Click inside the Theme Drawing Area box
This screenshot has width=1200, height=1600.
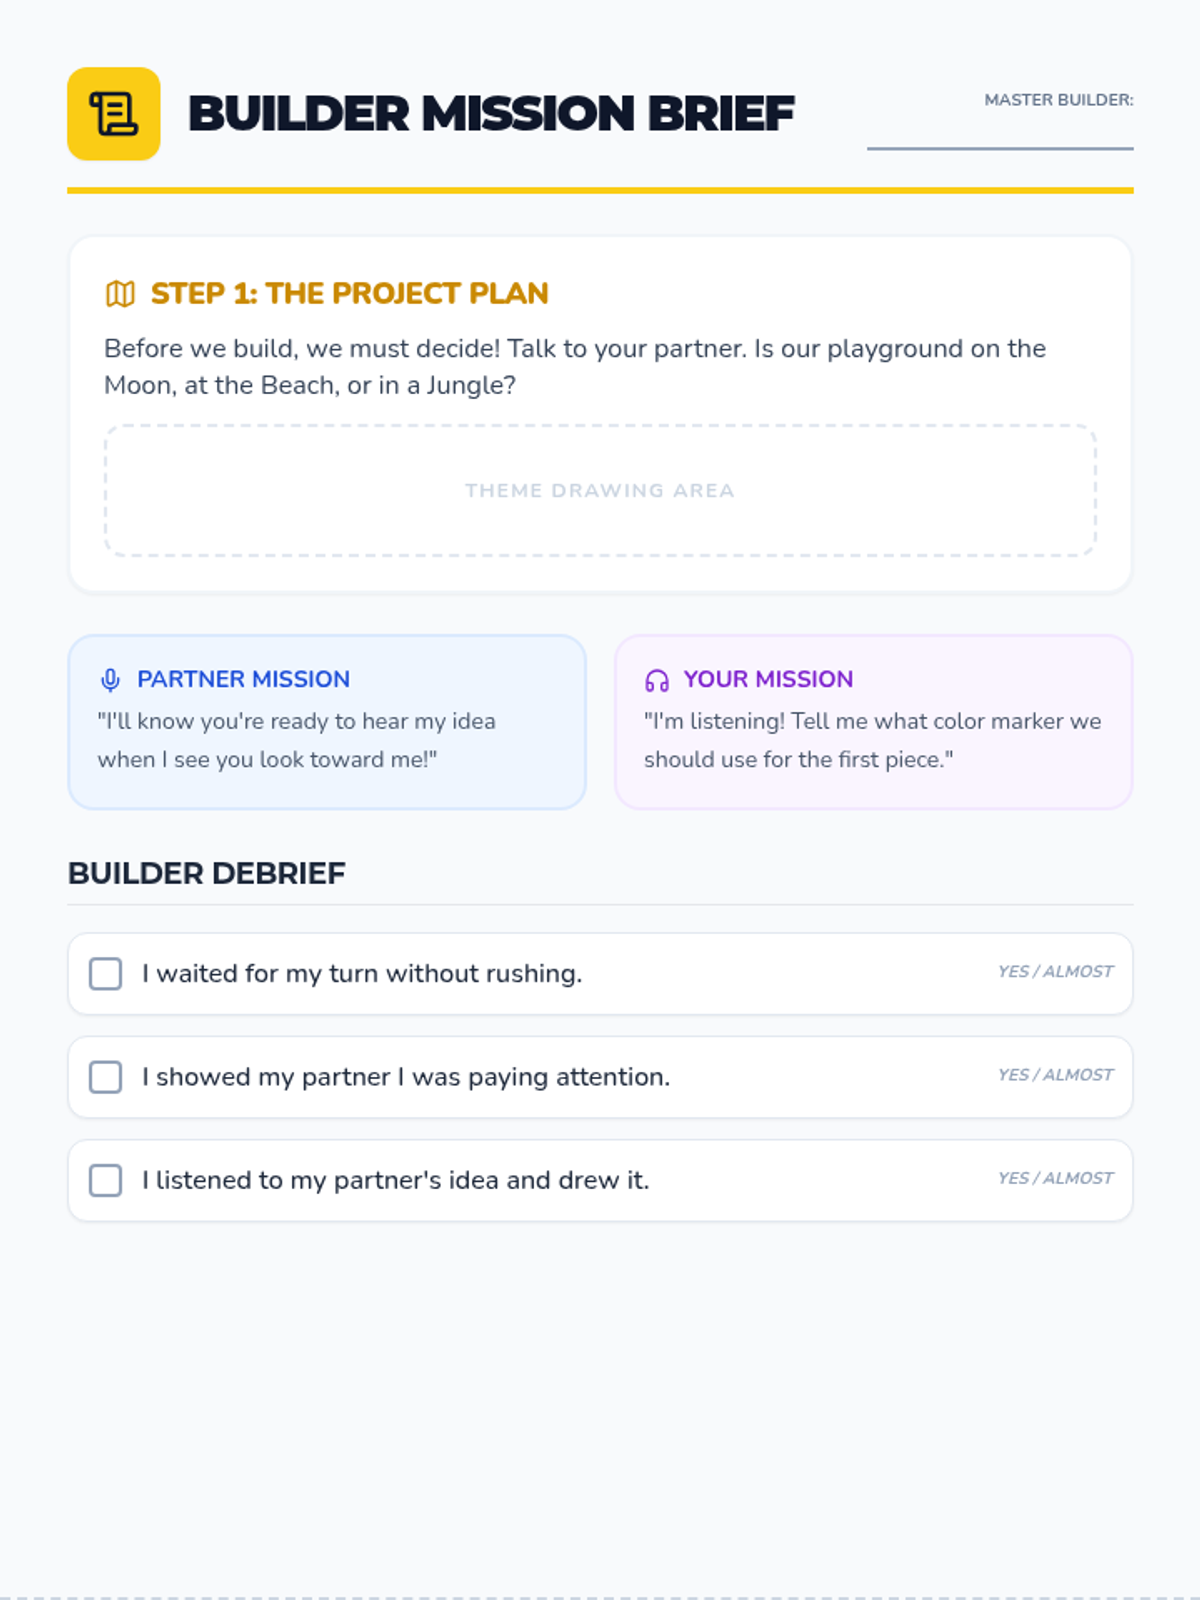pos(600,491)
